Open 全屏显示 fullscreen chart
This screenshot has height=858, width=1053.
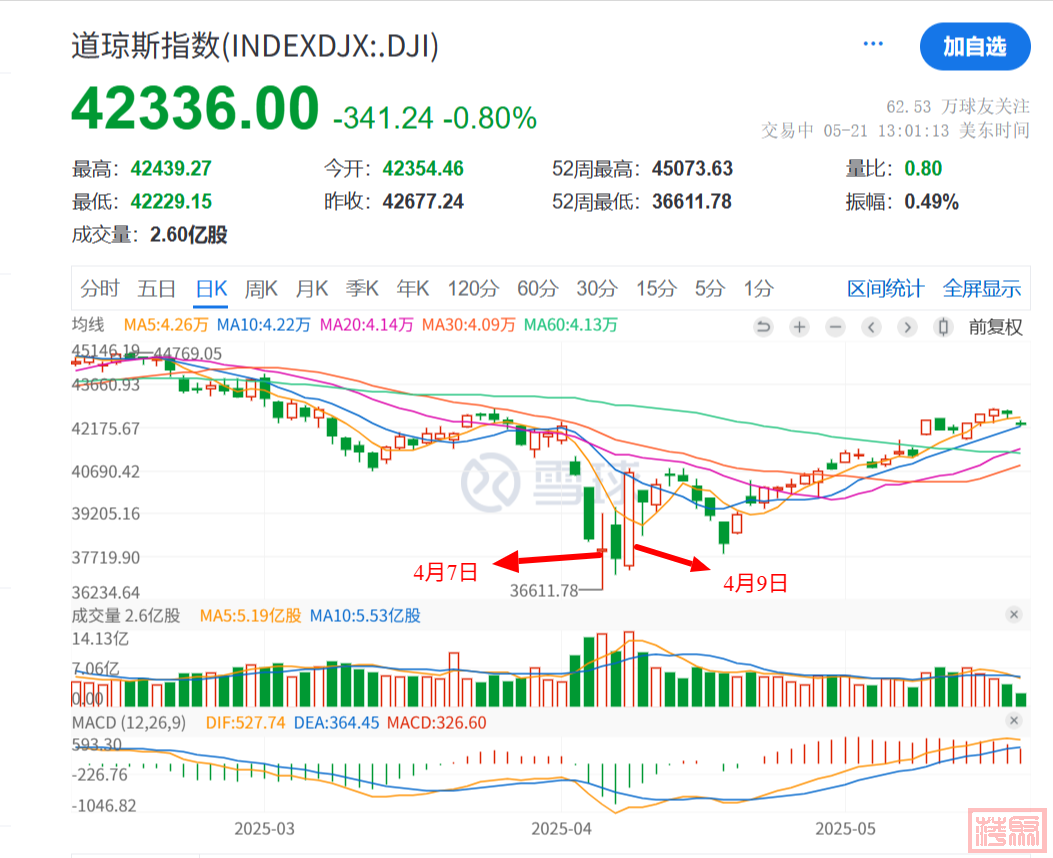(982, 289)
